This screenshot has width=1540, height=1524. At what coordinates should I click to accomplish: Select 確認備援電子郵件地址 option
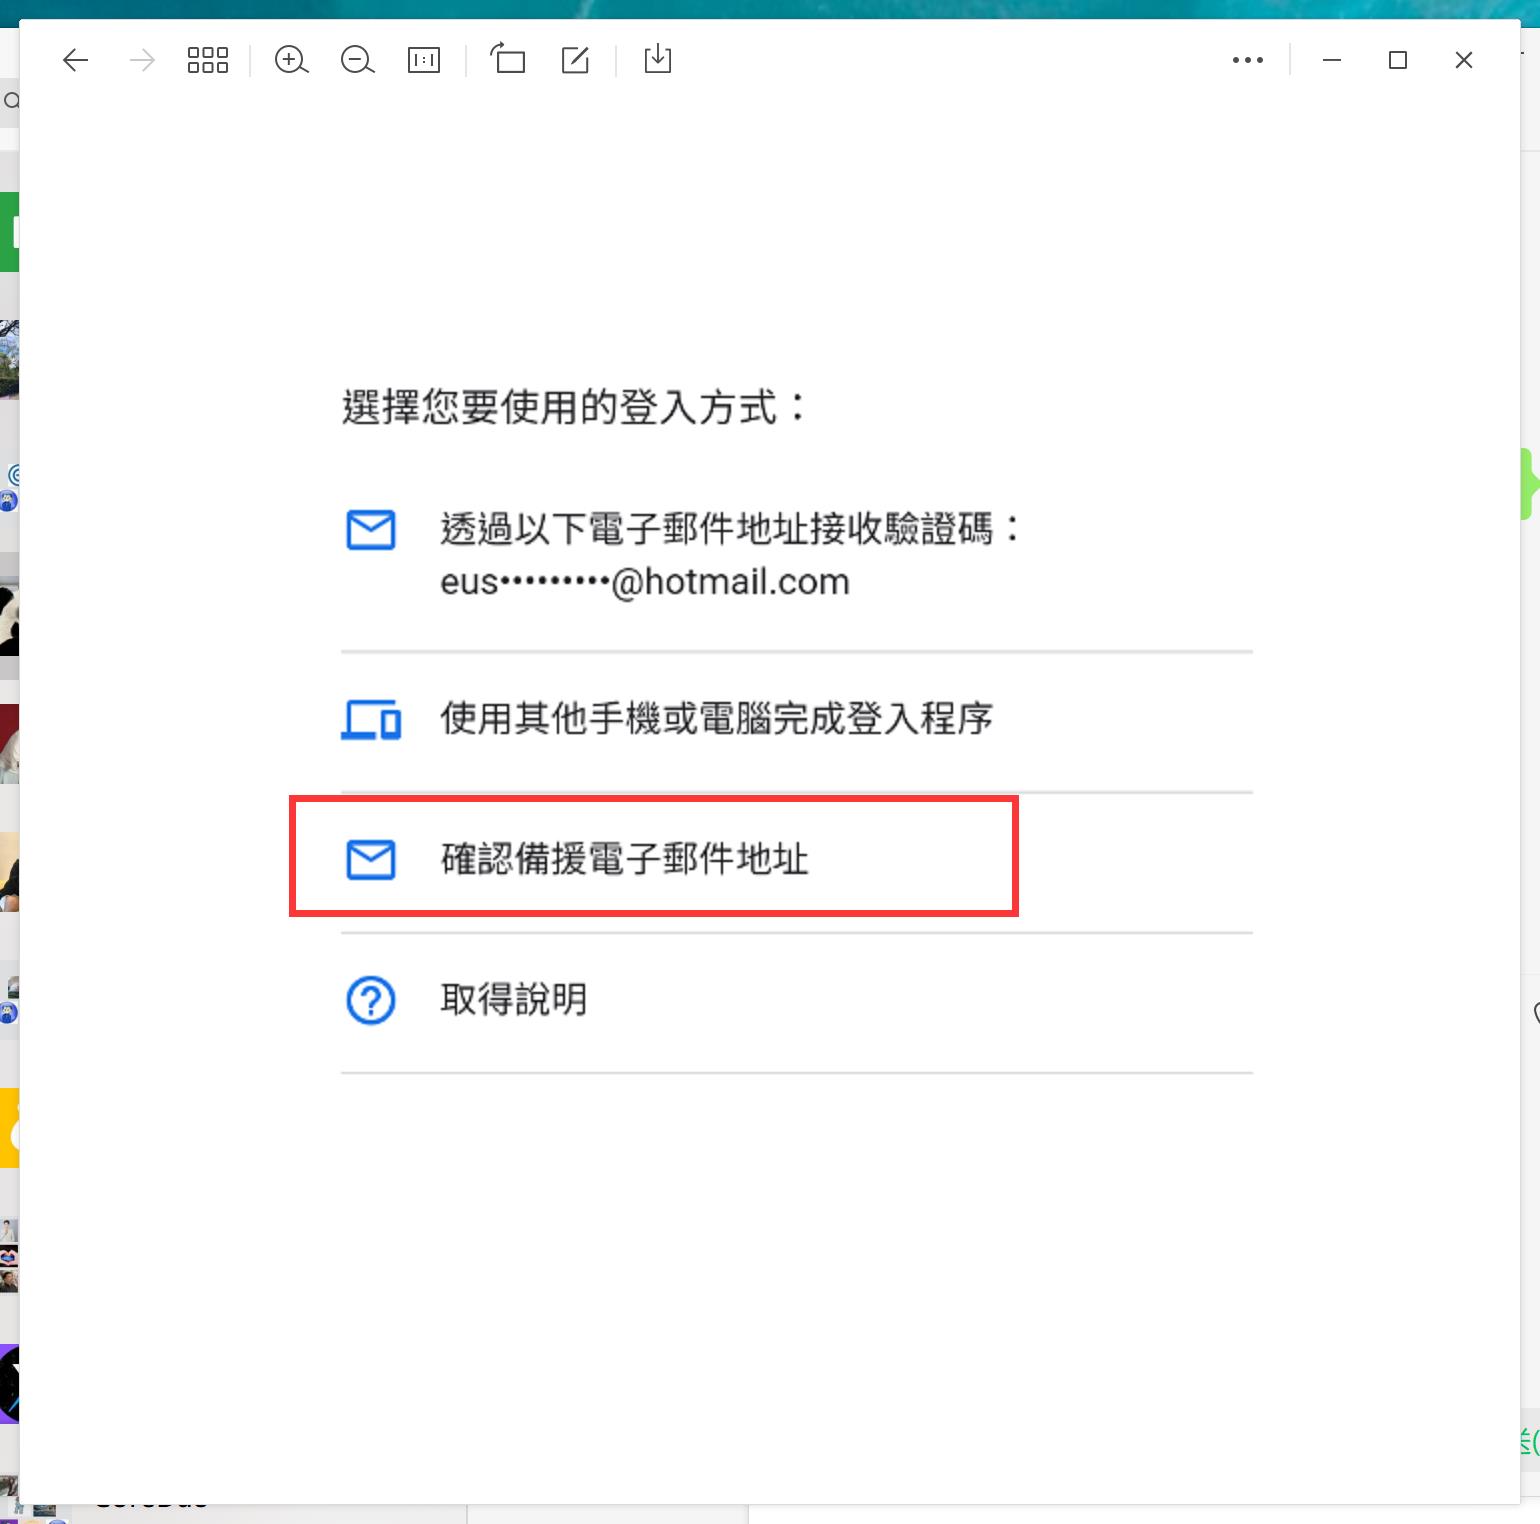625,859
